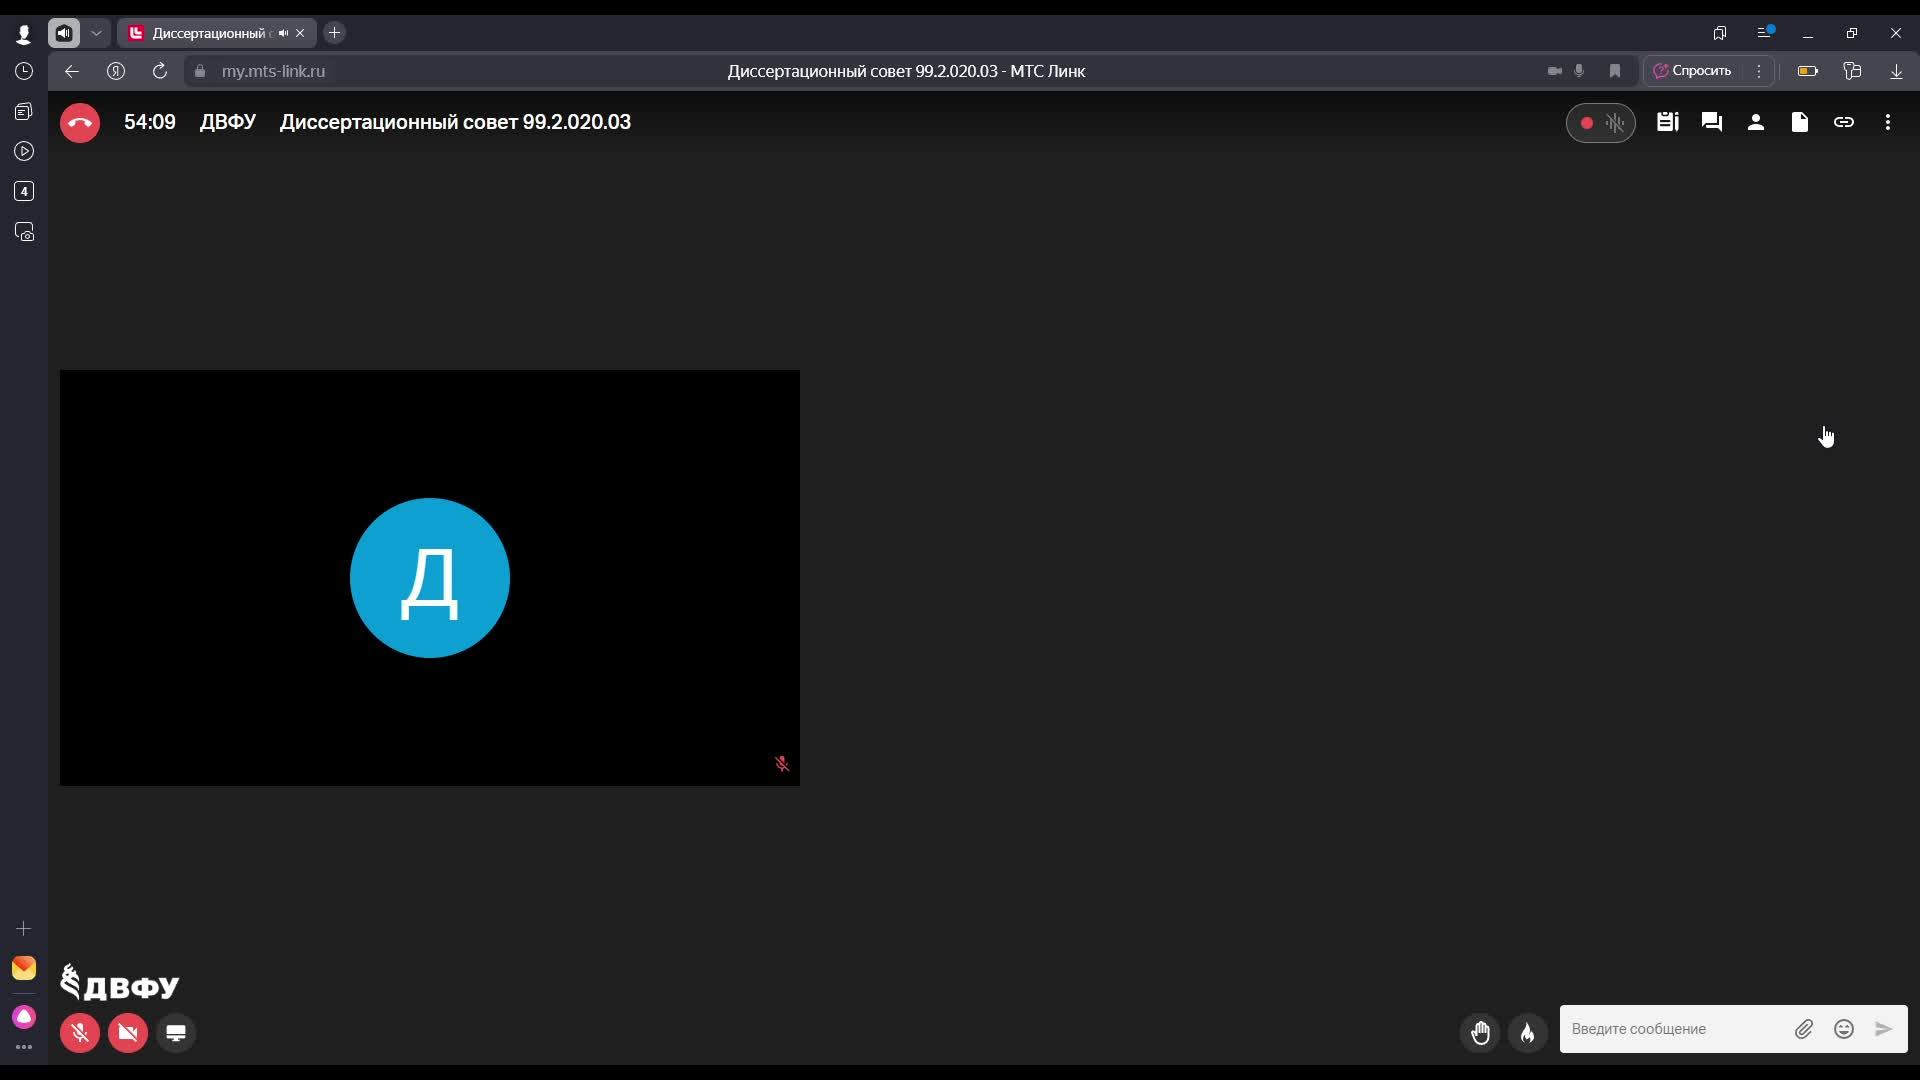Open the three-dot meeting options menu

click(1887, 122)
